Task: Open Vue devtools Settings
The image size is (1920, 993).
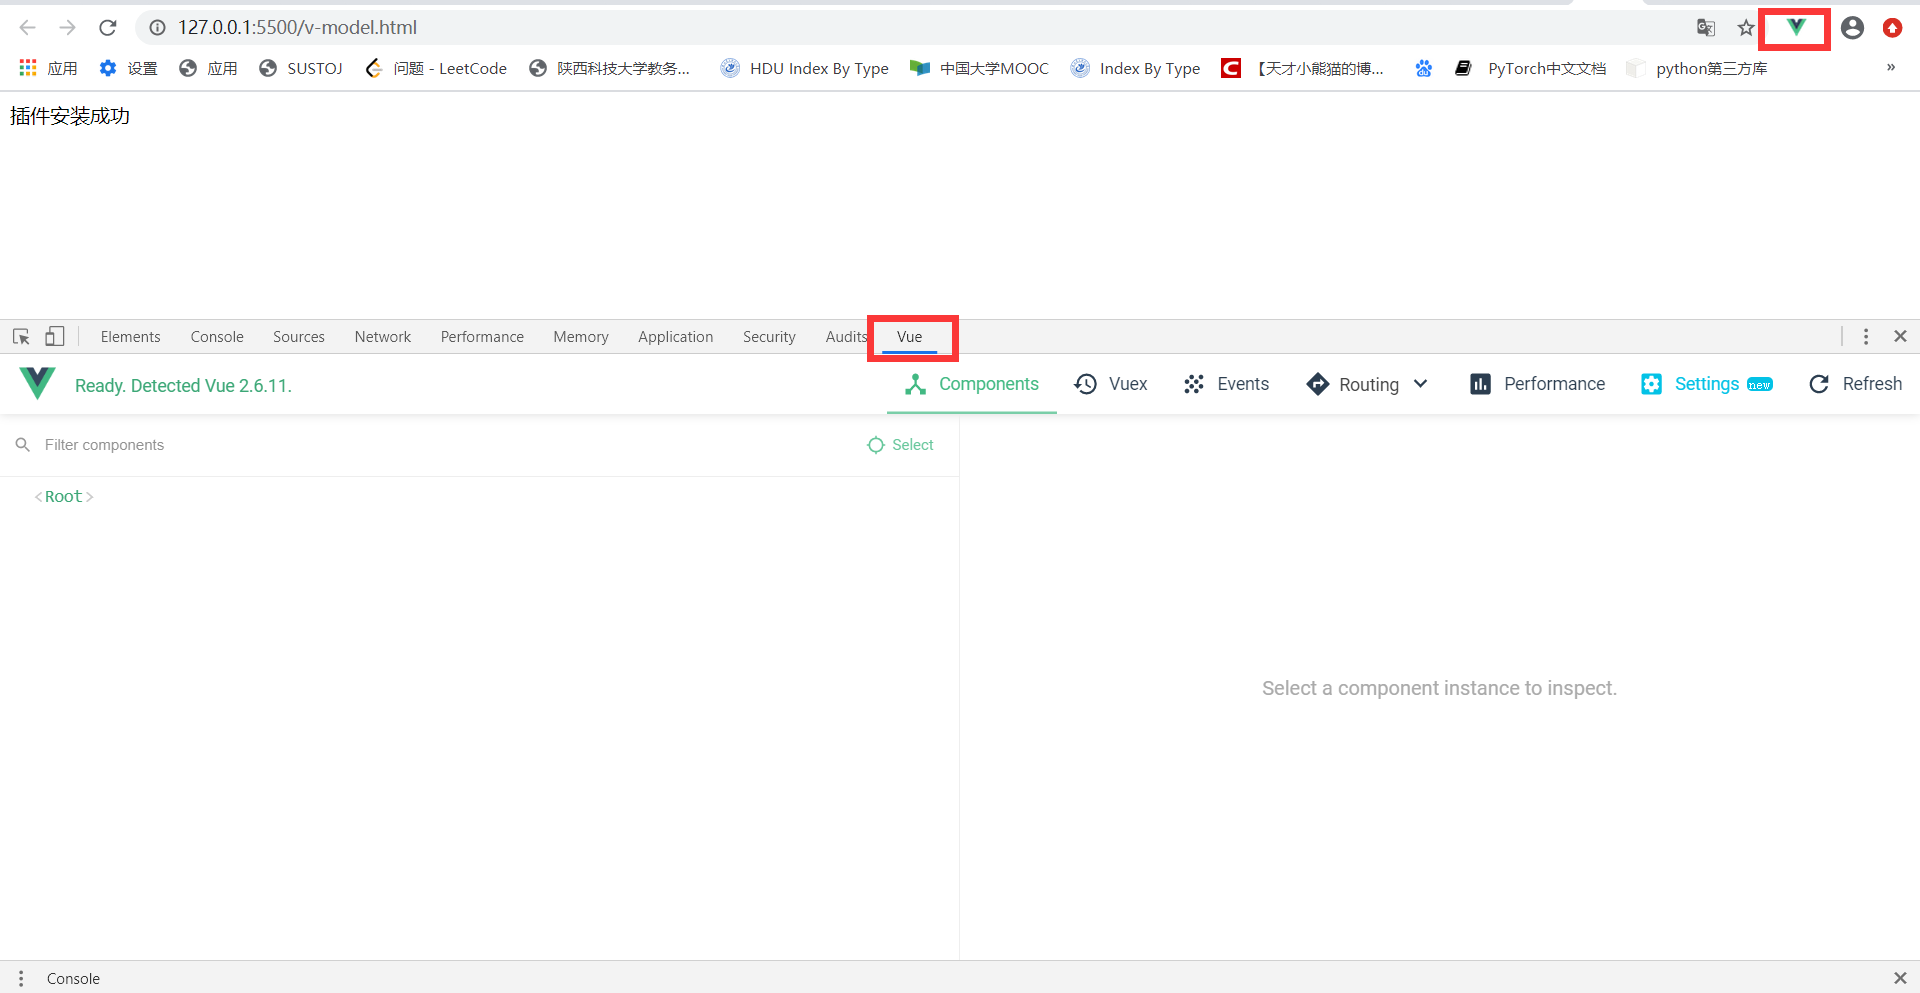Action: [x=1707, y=384]
